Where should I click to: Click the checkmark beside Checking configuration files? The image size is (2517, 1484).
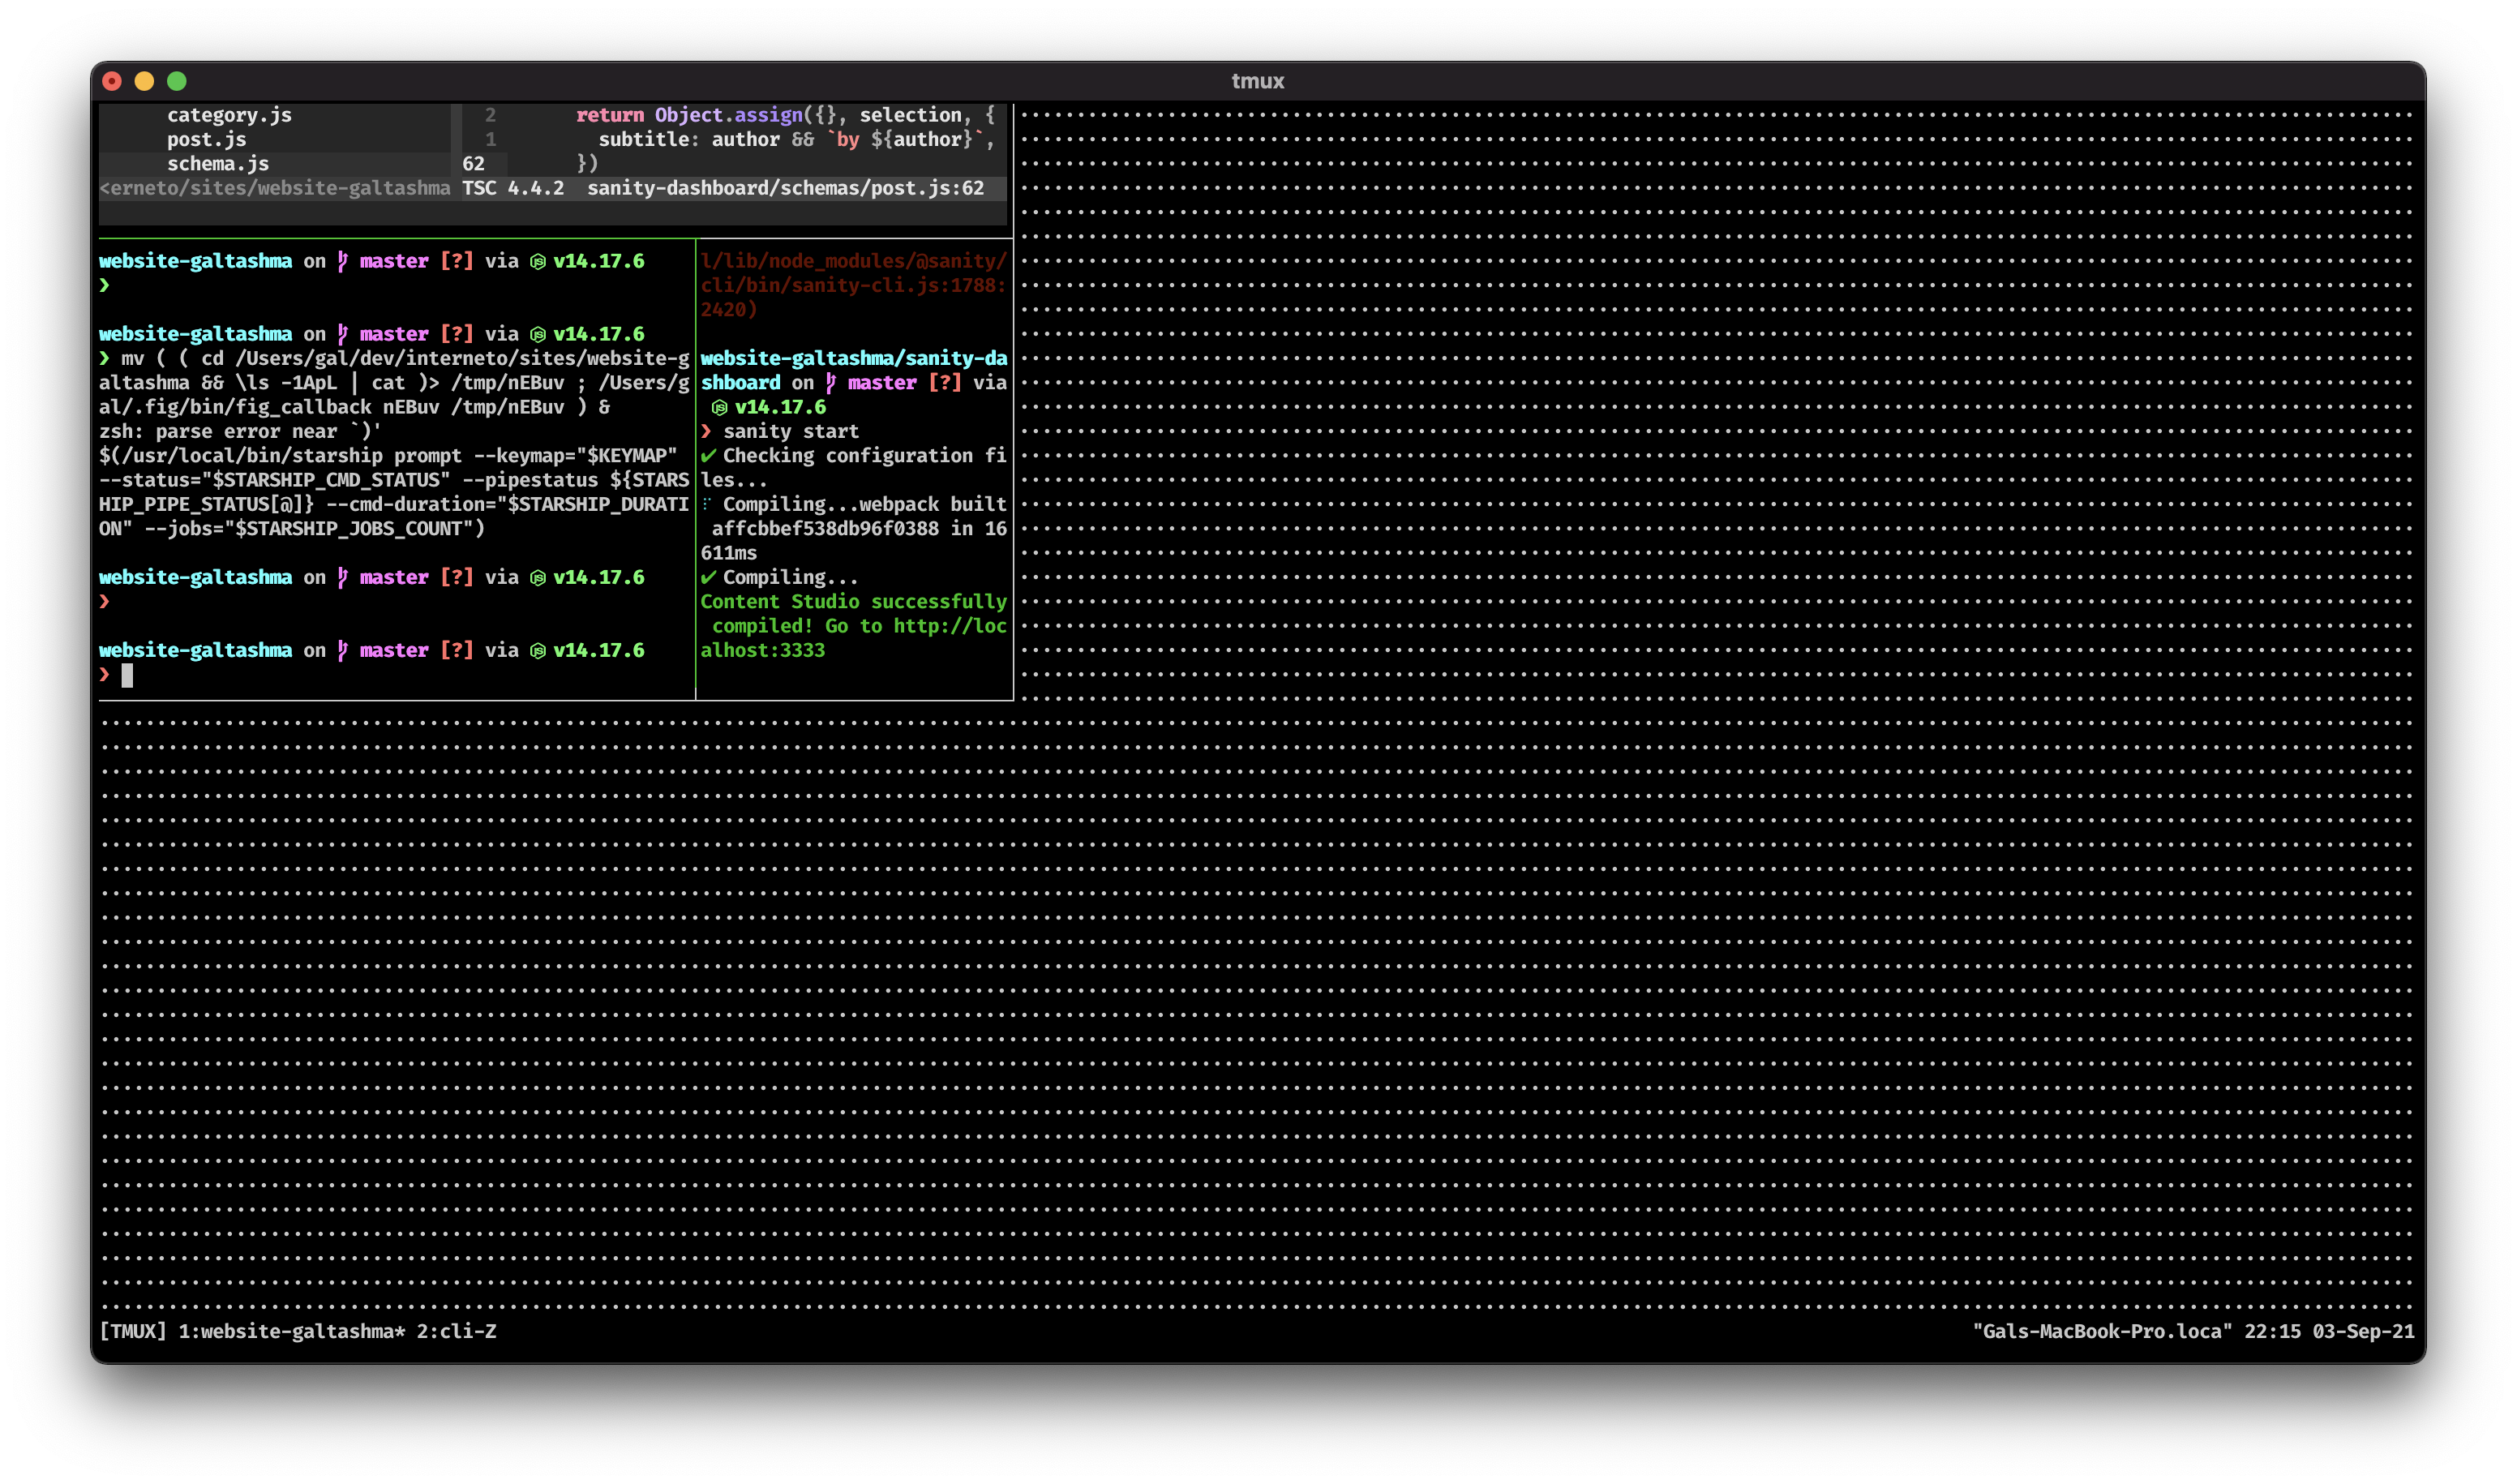tap(710, 456)
